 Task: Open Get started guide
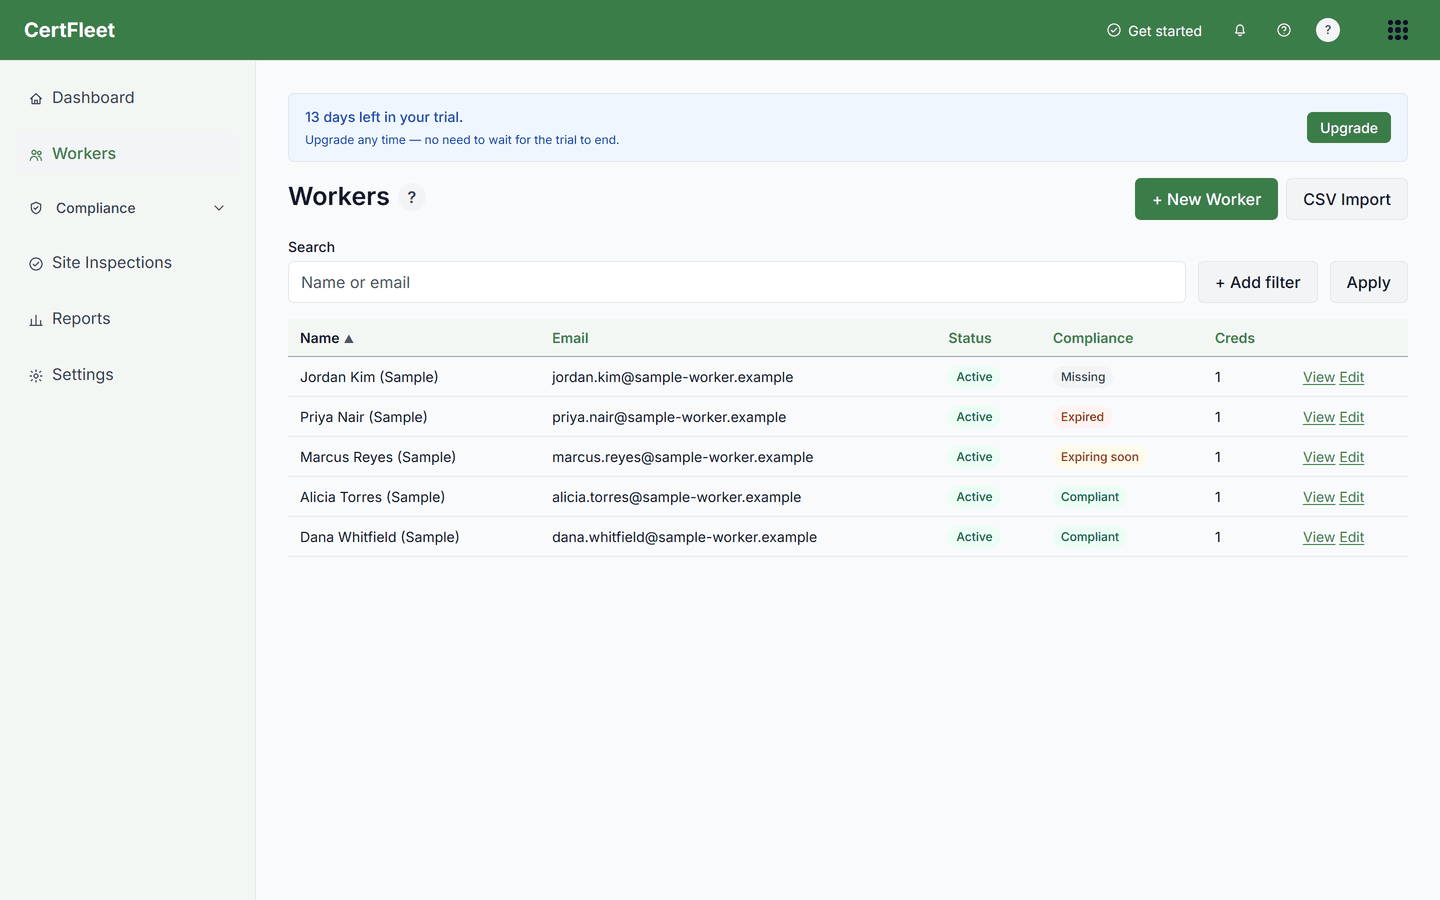click(x=1155, y=30)
